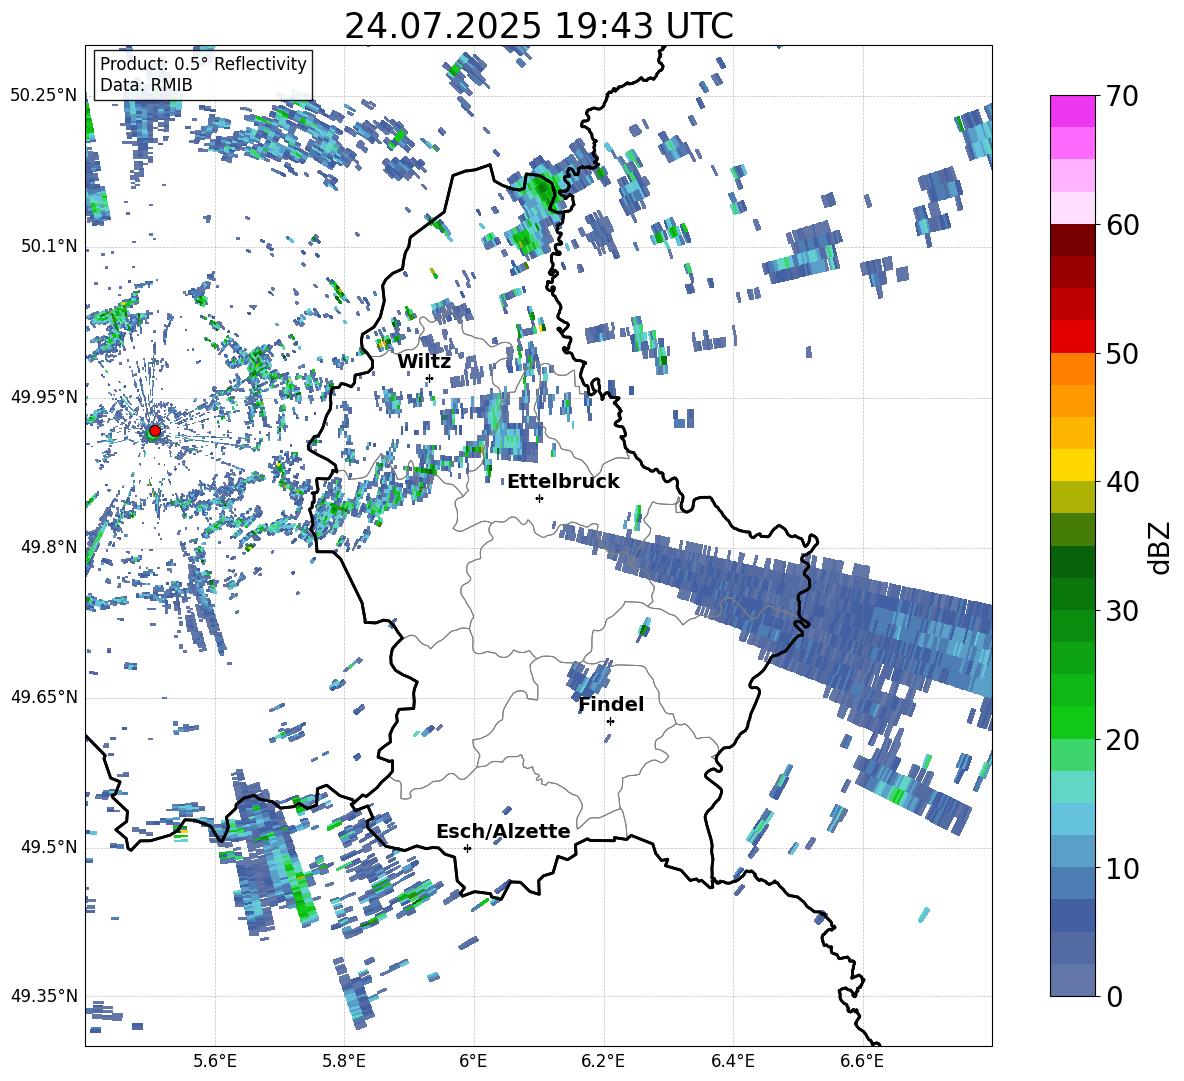Click the 50.25°N latitude tick label
Viewport: 1184px width, 1081px height.
coord(44,96)
